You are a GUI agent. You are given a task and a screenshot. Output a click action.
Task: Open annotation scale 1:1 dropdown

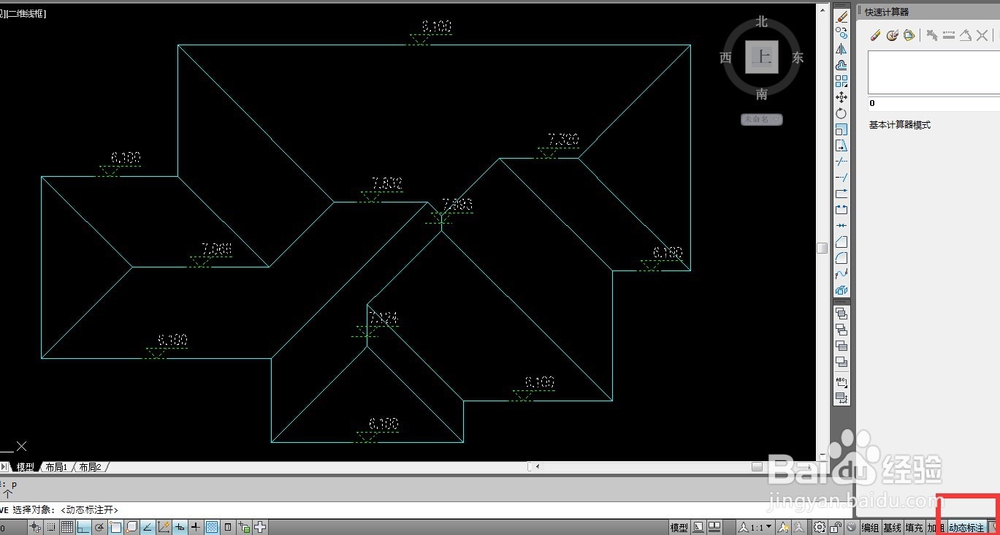[754, 527]
